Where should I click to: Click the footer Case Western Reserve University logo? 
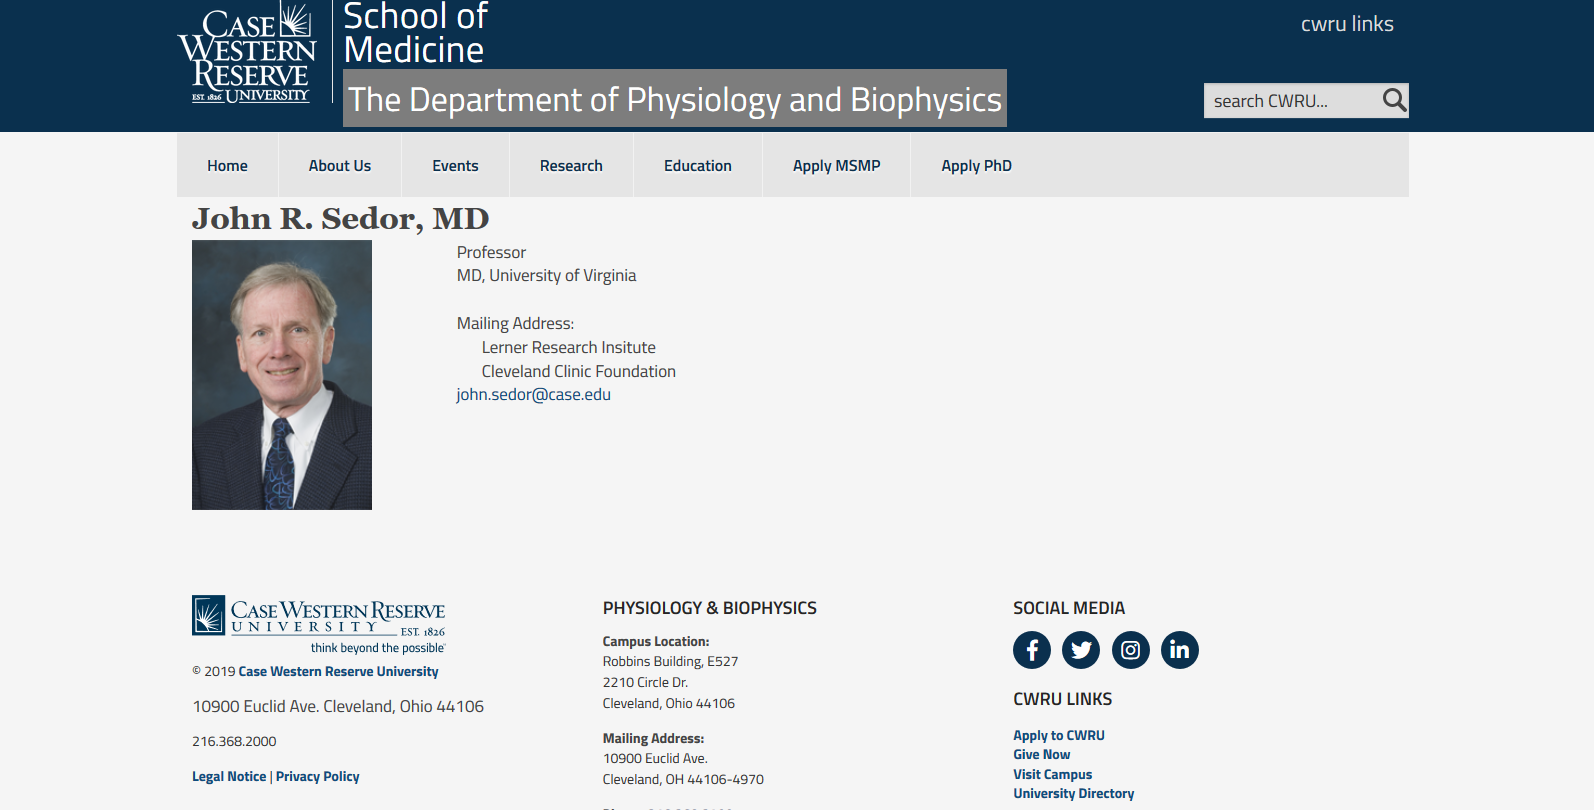pyautogui.click(x=319, y=625)
